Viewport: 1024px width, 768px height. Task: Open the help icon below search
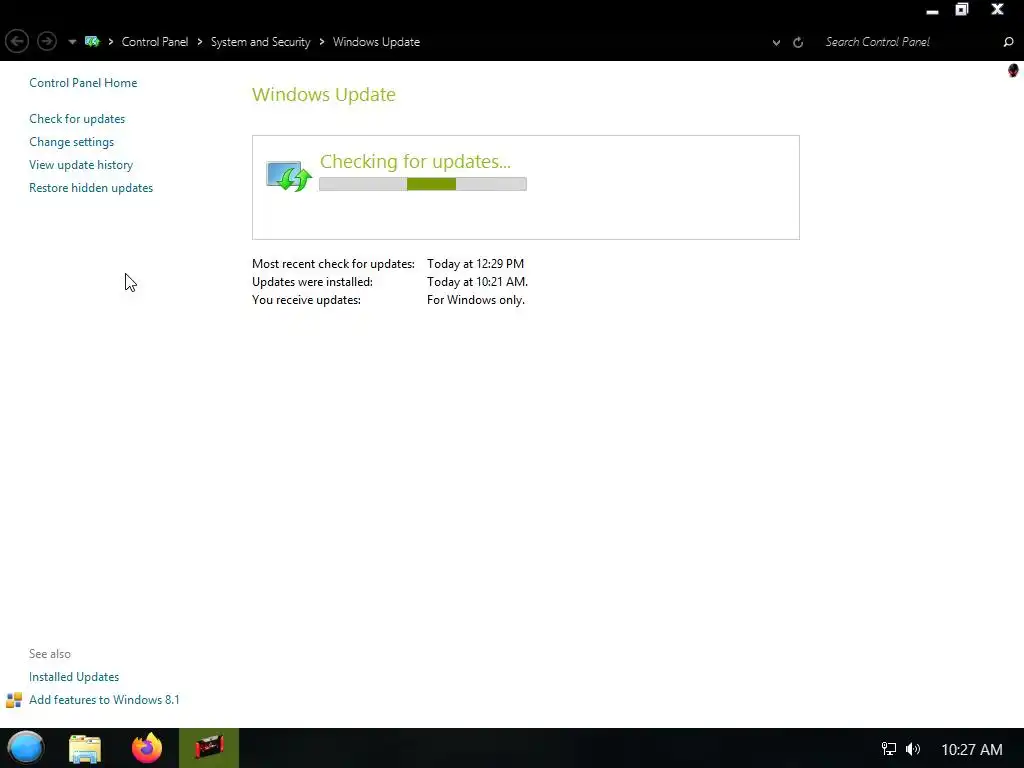click(x=1013, y=71)
